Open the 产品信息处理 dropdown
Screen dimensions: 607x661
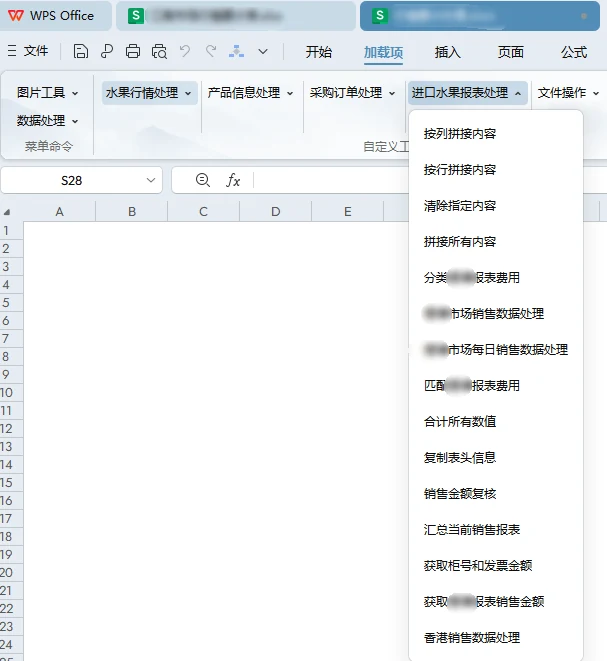pos(250,93)
